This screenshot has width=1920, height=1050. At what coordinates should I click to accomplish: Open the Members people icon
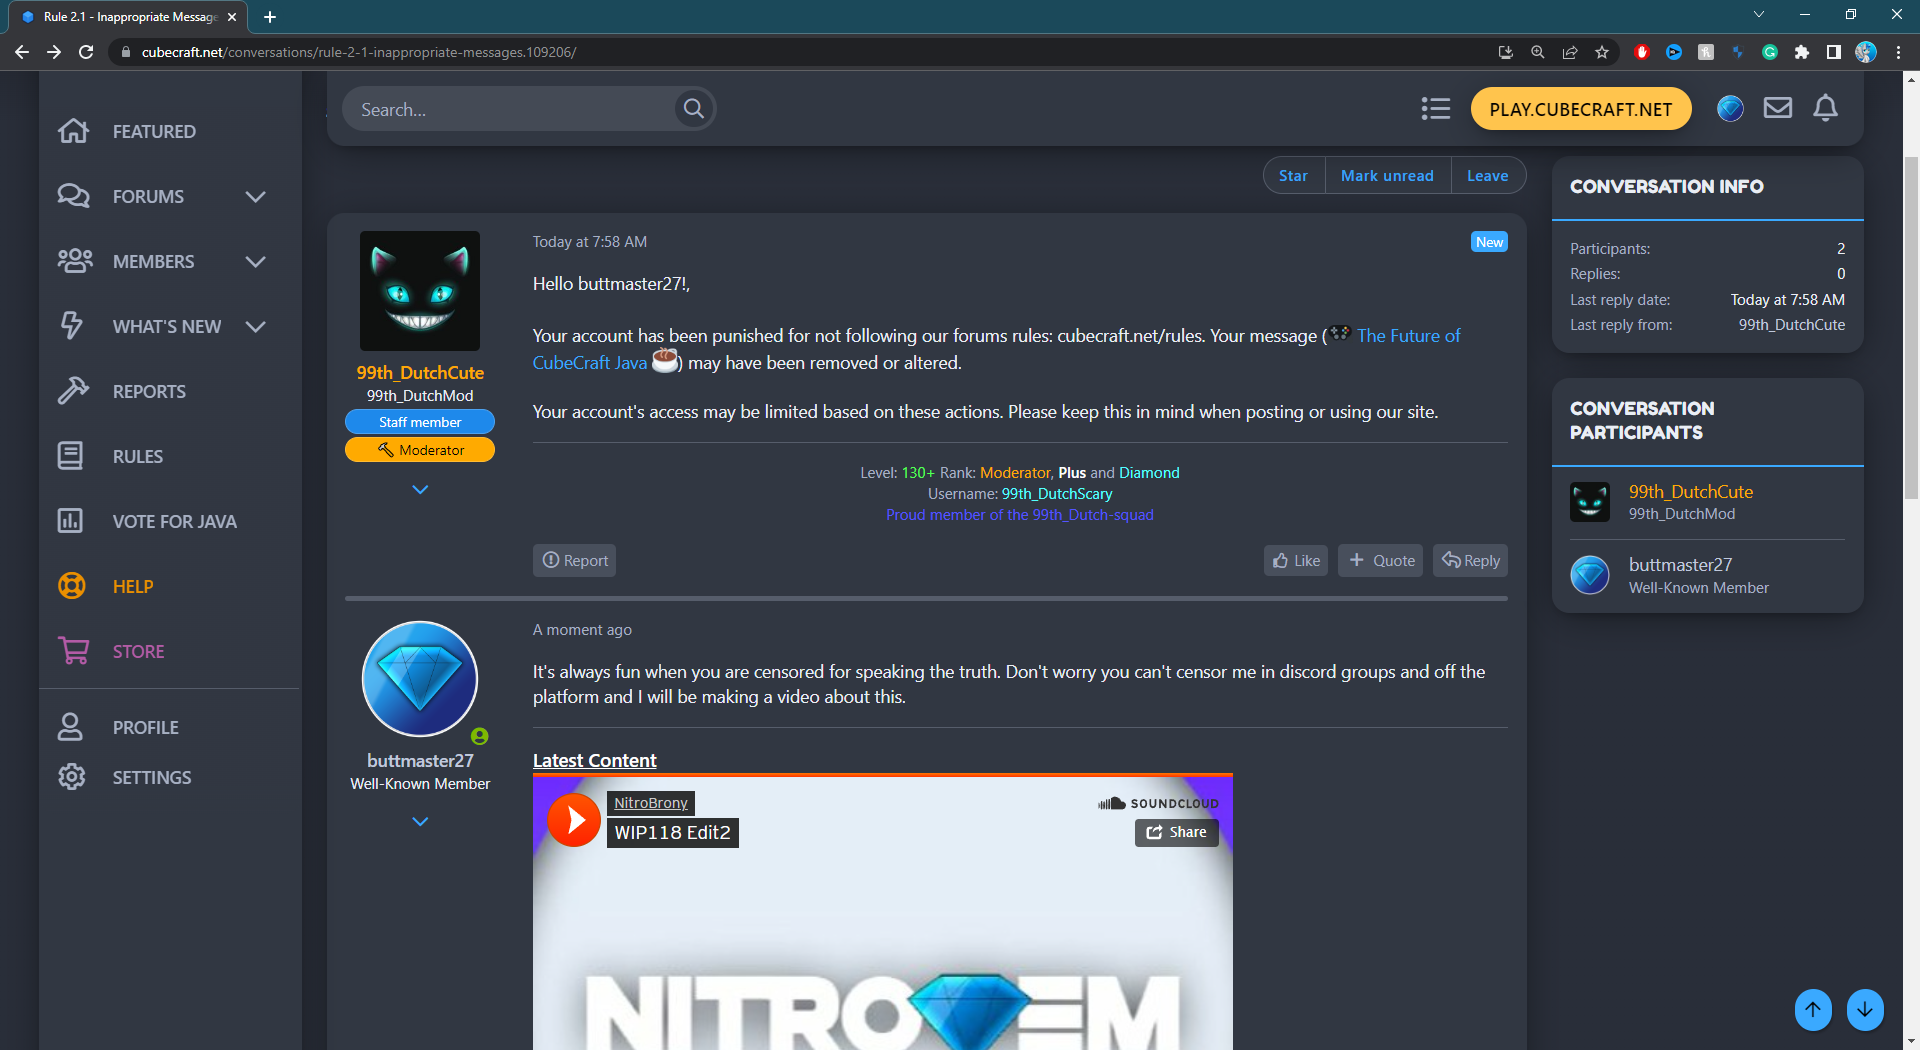click(x=75, y=261)
